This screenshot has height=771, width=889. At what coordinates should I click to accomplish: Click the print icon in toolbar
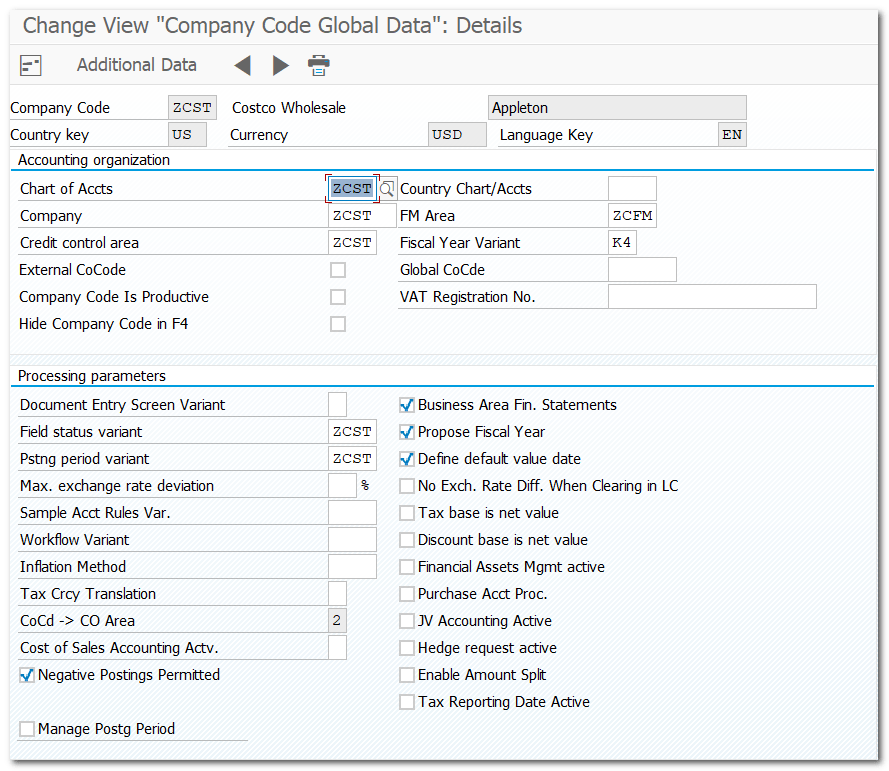319,66
